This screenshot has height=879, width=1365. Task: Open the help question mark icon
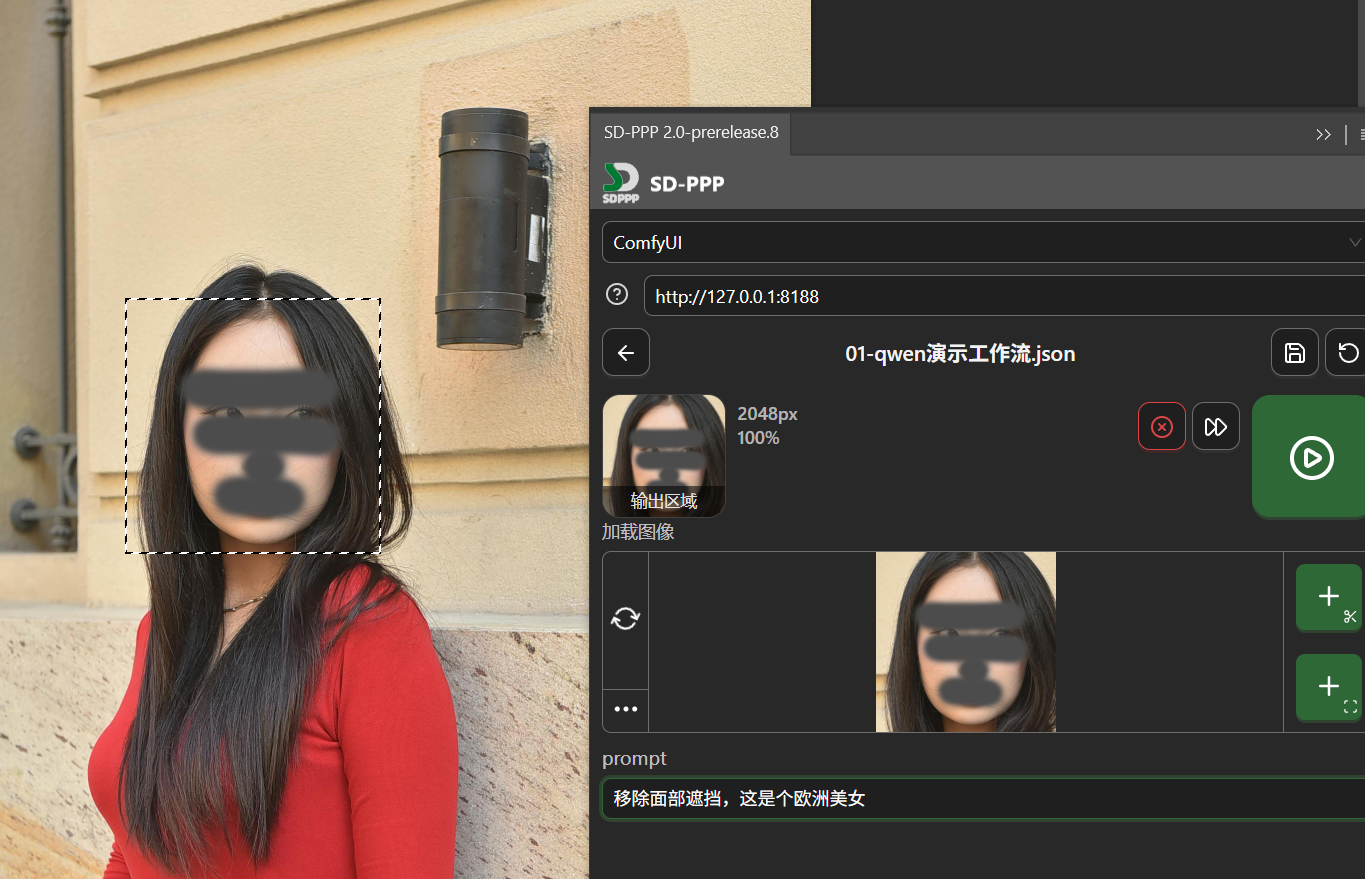pos(618,295)
